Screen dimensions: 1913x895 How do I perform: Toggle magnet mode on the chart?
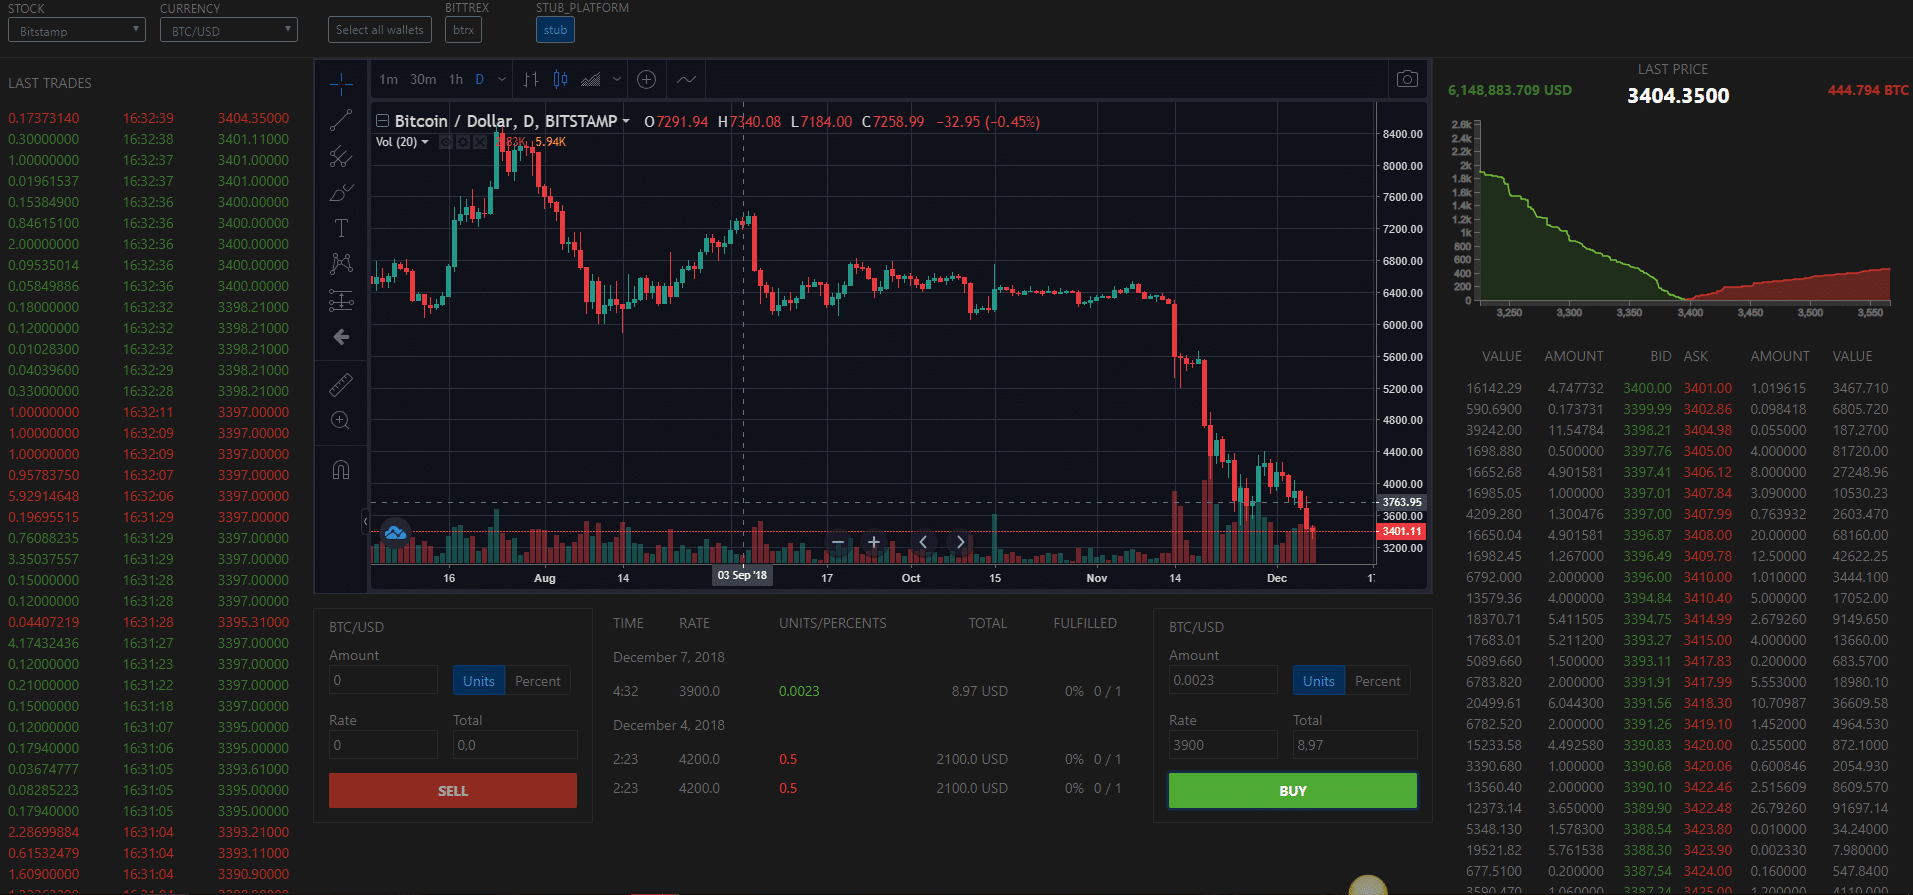point(341,470)
